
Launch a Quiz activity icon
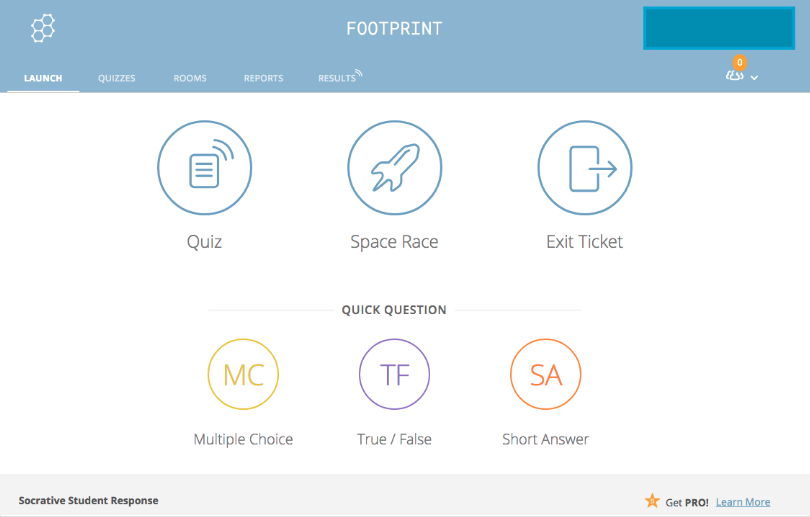pyautogui.click(x=204, y=167)
